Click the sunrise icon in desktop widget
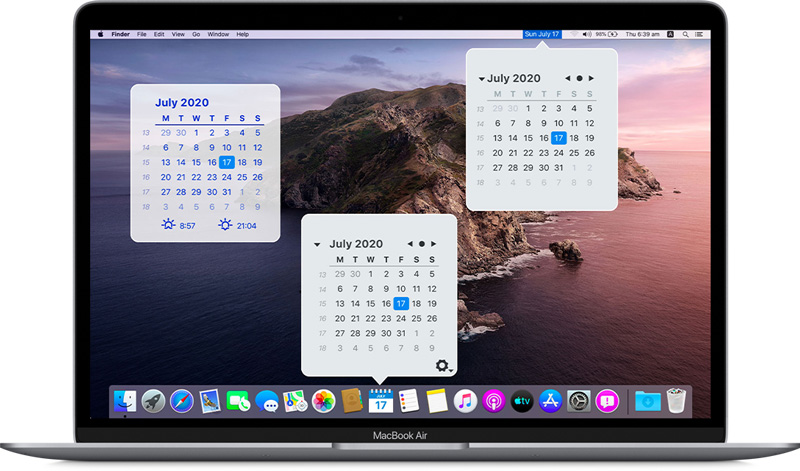 pos(167,225)
